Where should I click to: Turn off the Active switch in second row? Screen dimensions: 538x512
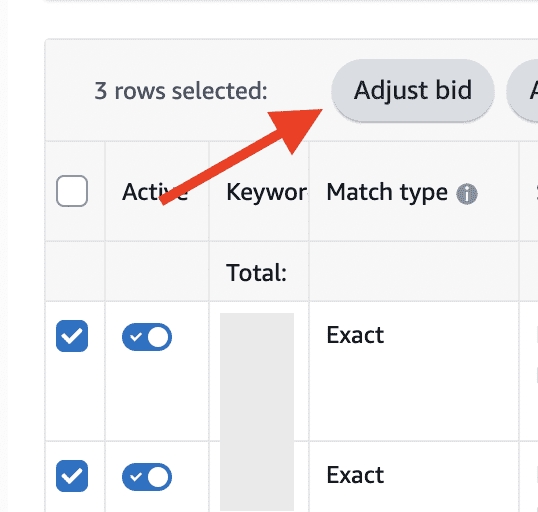(x=147, y=477)
